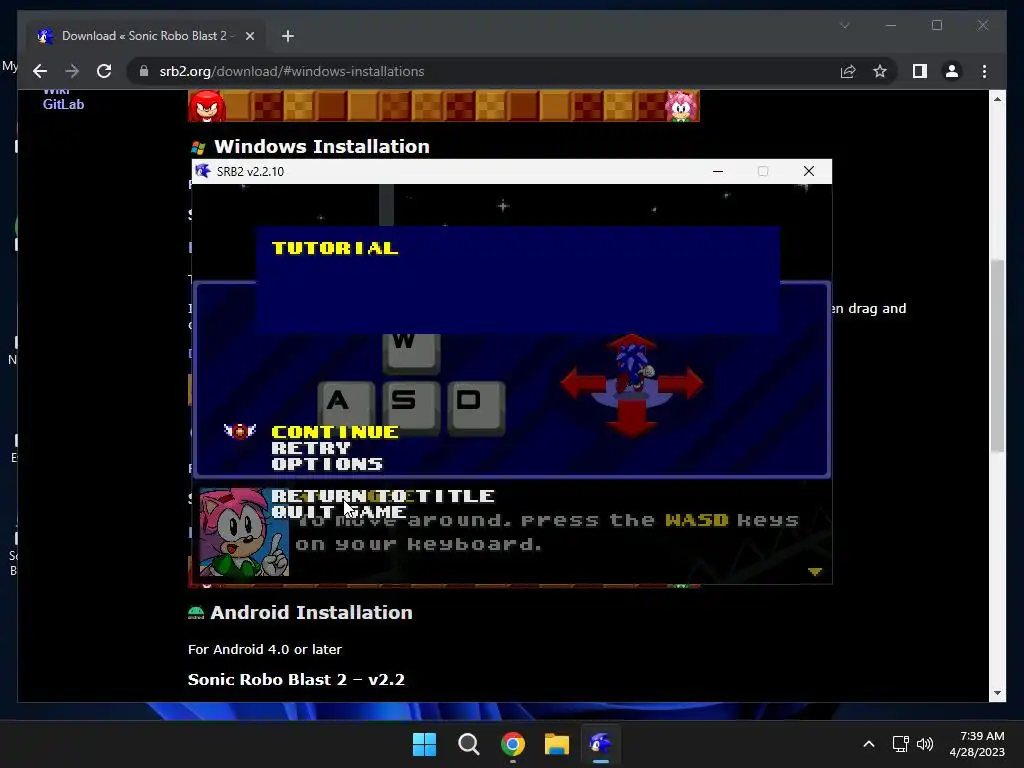Open a new Chrome tab
Viewport: 1024px width, 768px height.
[x=288, y=36]
